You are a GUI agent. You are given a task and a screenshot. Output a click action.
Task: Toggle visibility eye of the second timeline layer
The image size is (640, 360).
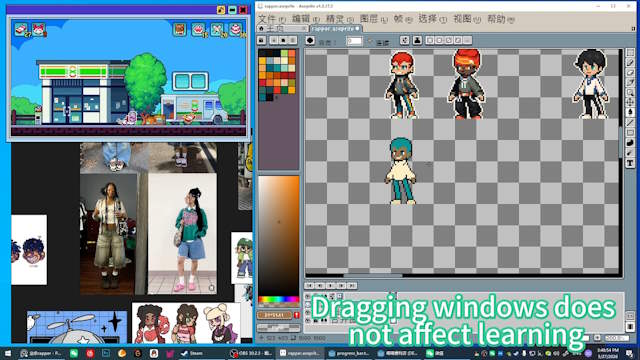click(x=308, y=305)
